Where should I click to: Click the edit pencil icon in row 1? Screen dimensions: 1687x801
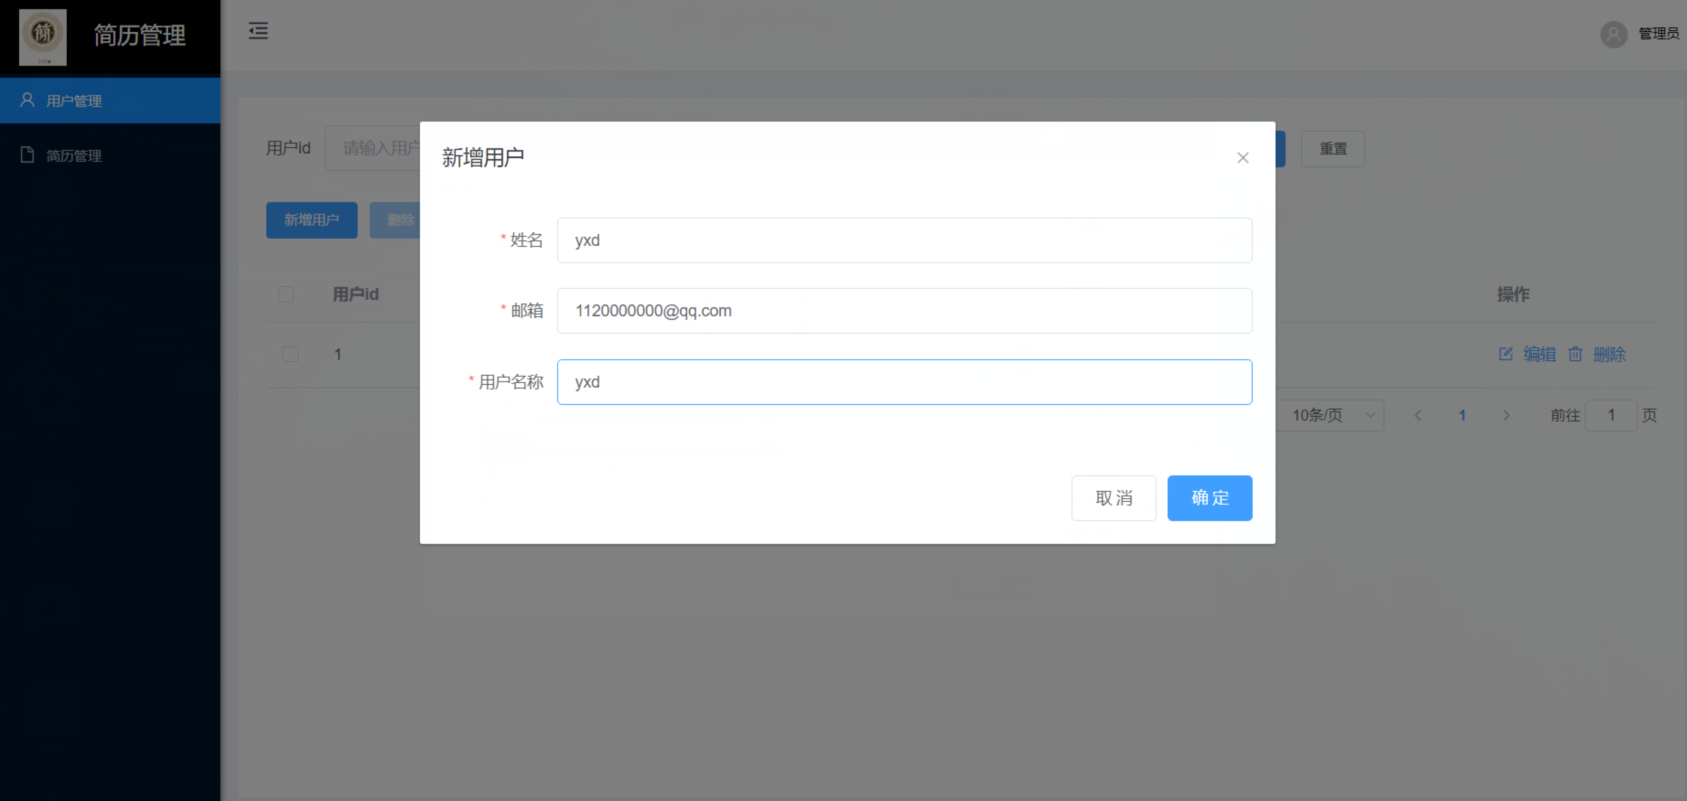pos(1506,354)
